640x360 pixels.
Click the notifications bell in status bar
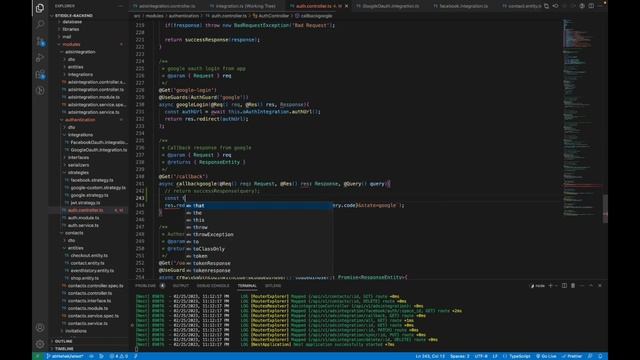coord(600,356)
